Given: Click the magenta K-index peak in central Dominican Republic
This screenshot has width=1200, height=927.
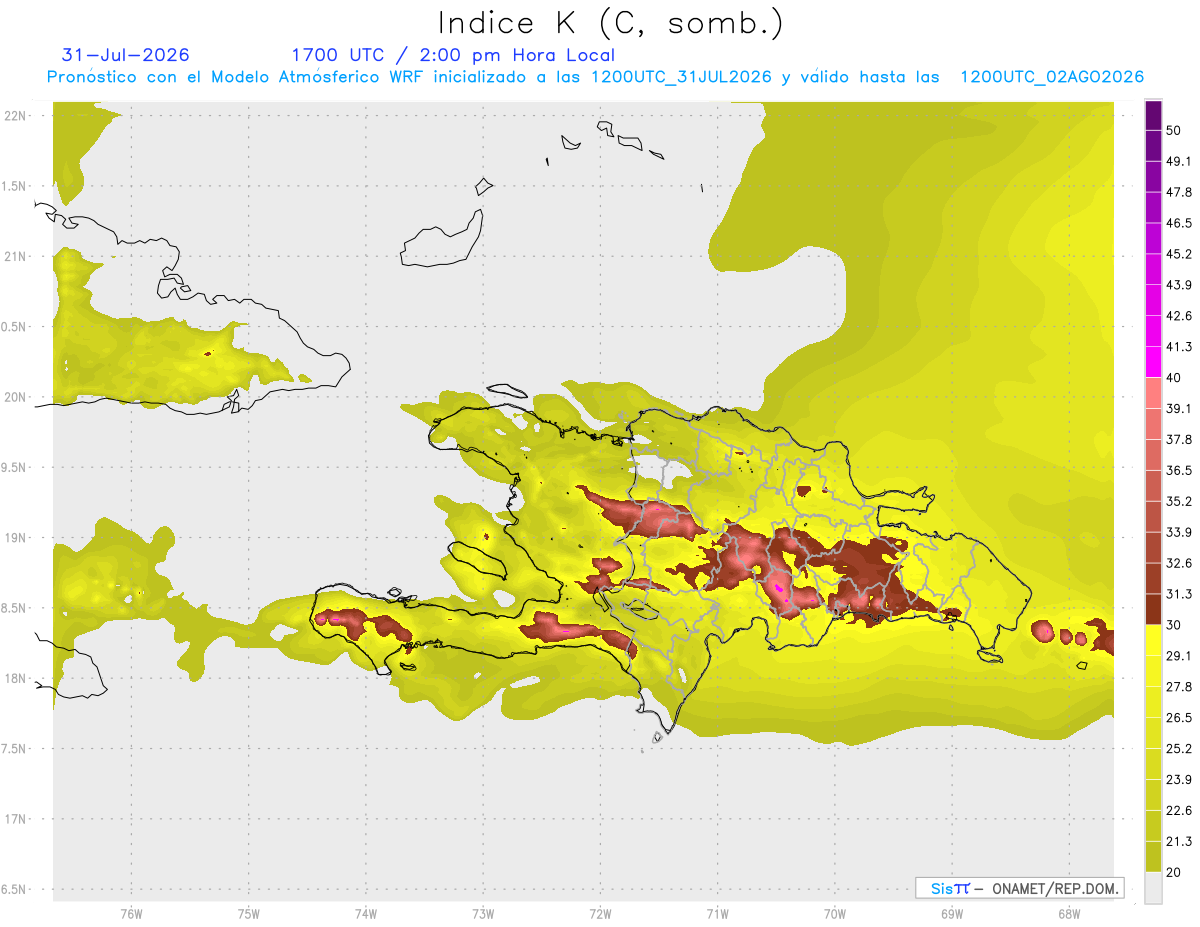Looking at the screenshot, I should [779, 587].
